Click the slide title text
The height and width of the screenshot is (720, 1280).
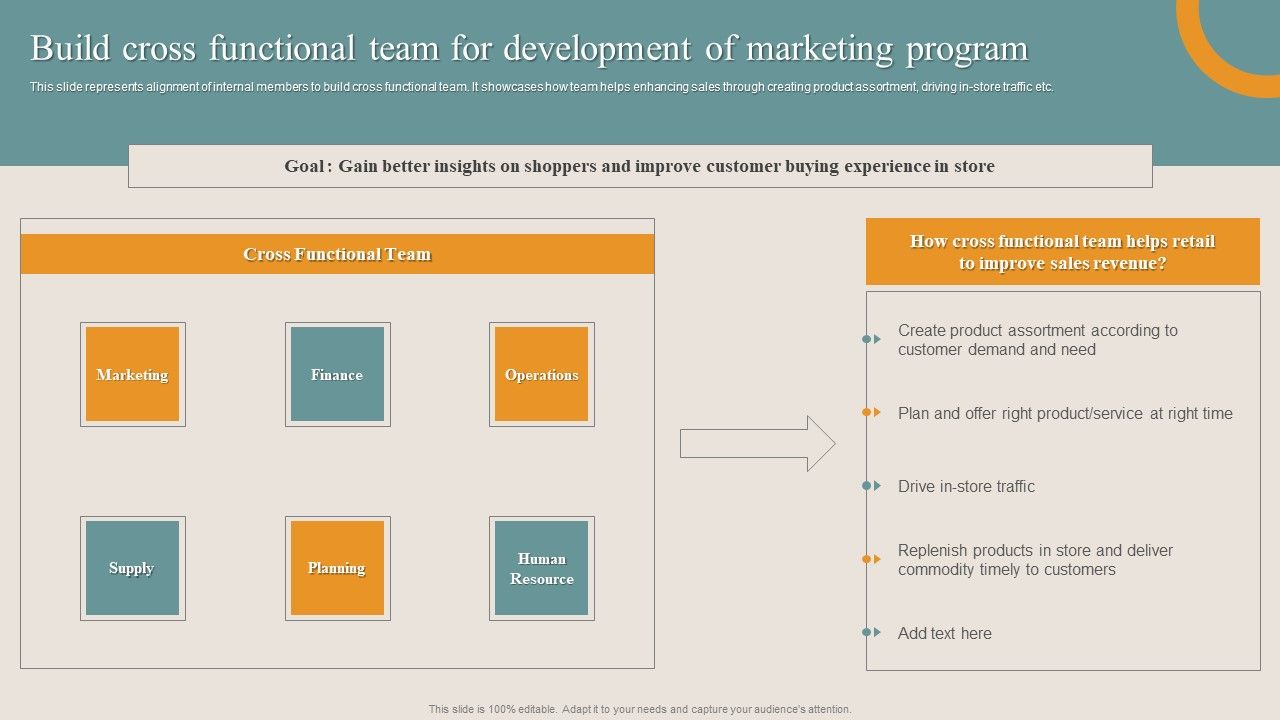pyautogui.click(x=530, y=47)
